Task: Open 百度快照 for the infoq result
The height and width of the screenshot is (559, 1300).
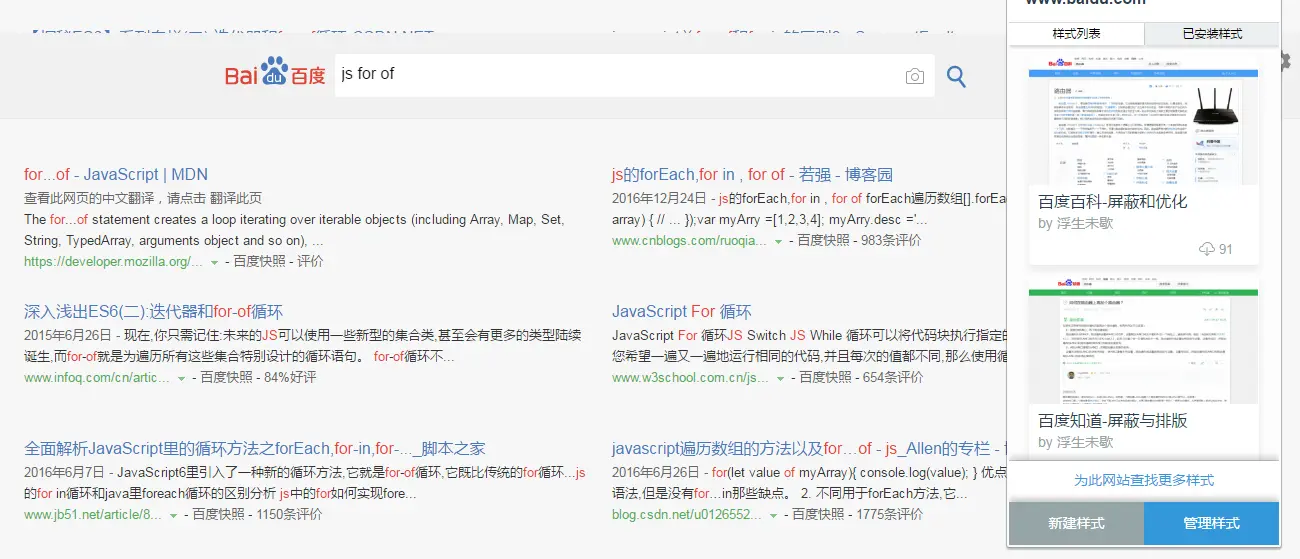Action: (x=227, y=378)
